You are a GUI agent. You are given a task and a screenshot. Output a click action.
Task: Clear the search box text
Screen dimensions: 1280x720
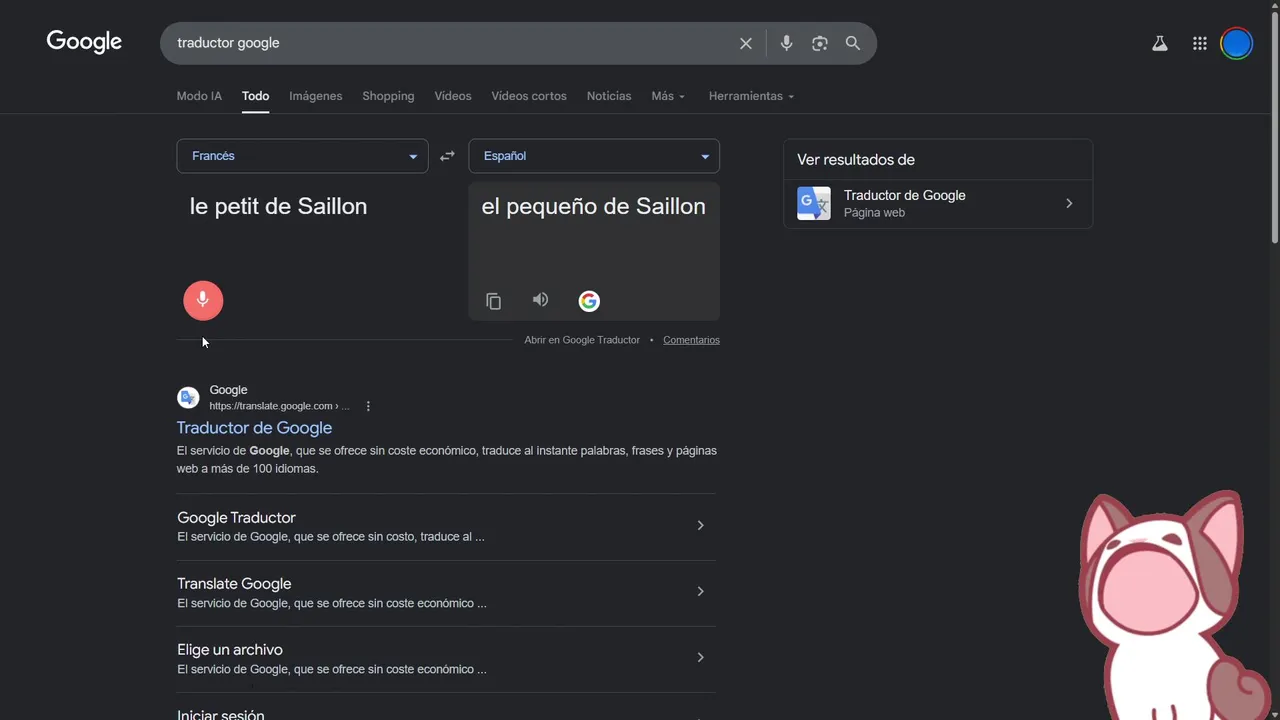pos(745,43)
